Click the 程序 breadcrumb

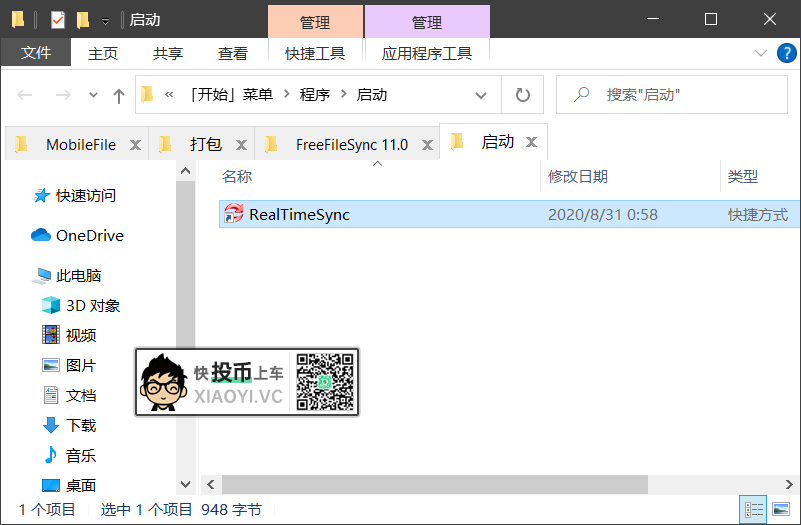point(315,94)
